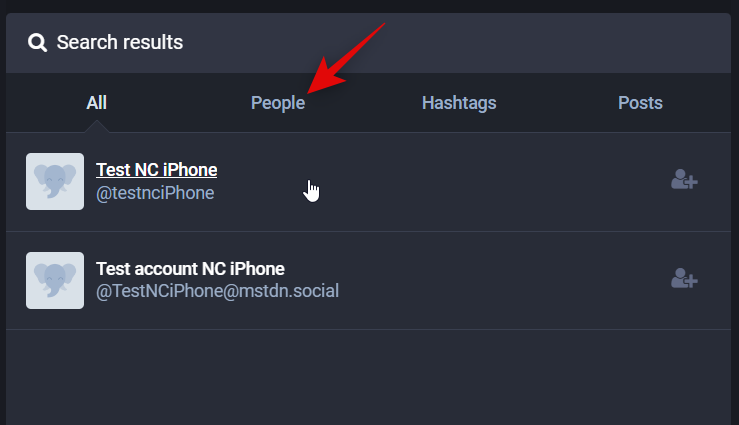Click the @TestNCiPhone@mstdn.social handle
Screen dimensions: 739x425
click(x=217, y=291)
